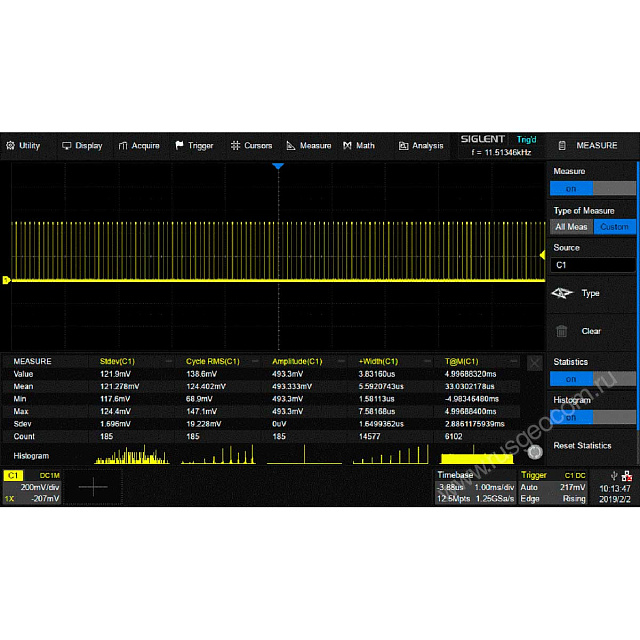Open the Source C1 dropdown
This screenshot has height=640, width=640.
tap(593, 265)
